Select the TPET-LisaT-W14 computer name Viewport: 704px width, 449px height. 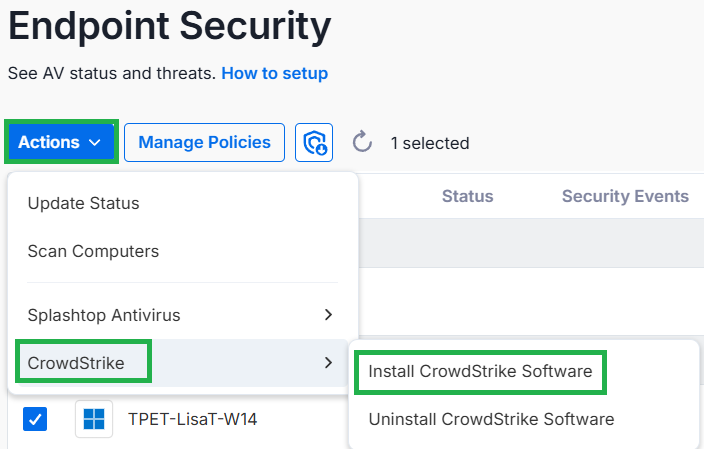tap(192, 419)
